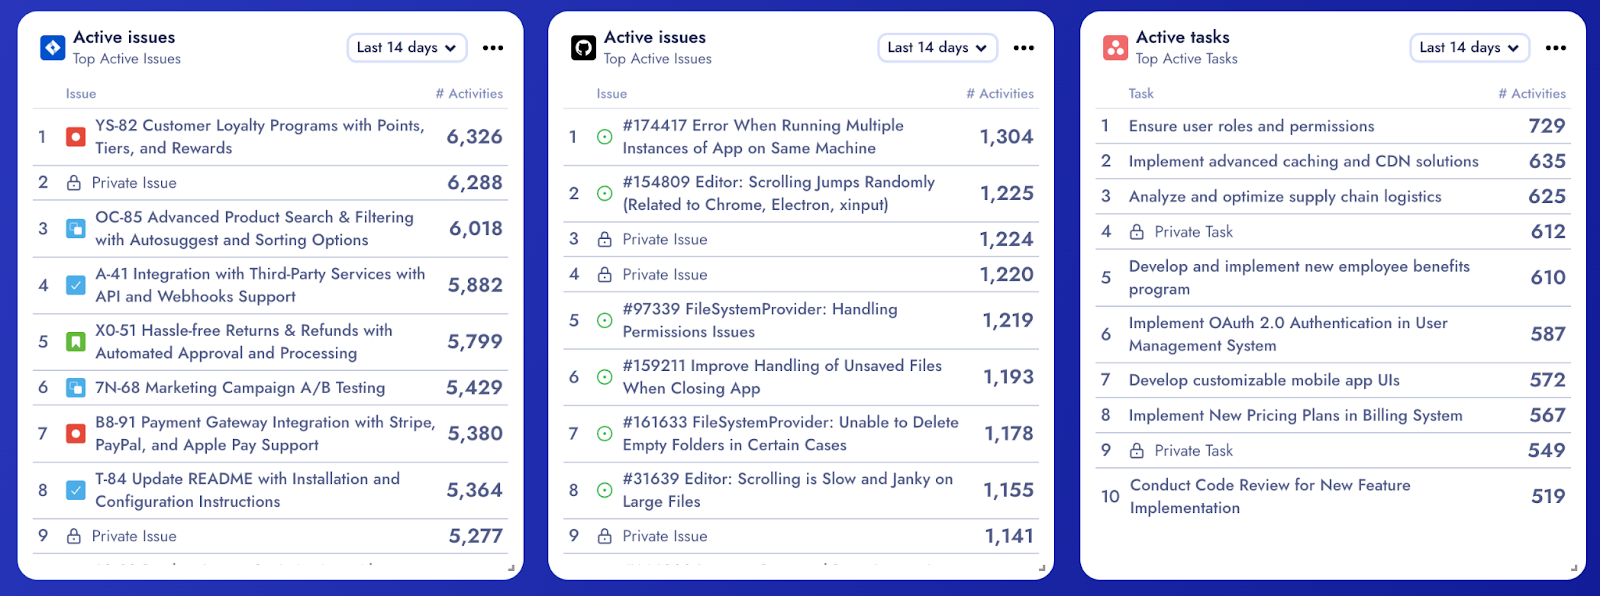Click the Jira logo icon on first panel
Screen dimensions: 1600x596
click(x=52, y=47)
